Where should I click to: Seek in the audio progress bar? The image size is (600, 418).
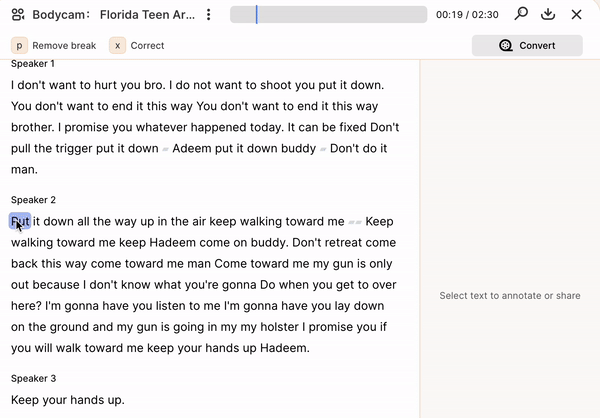pyautogui.click(x=328, y=15)
